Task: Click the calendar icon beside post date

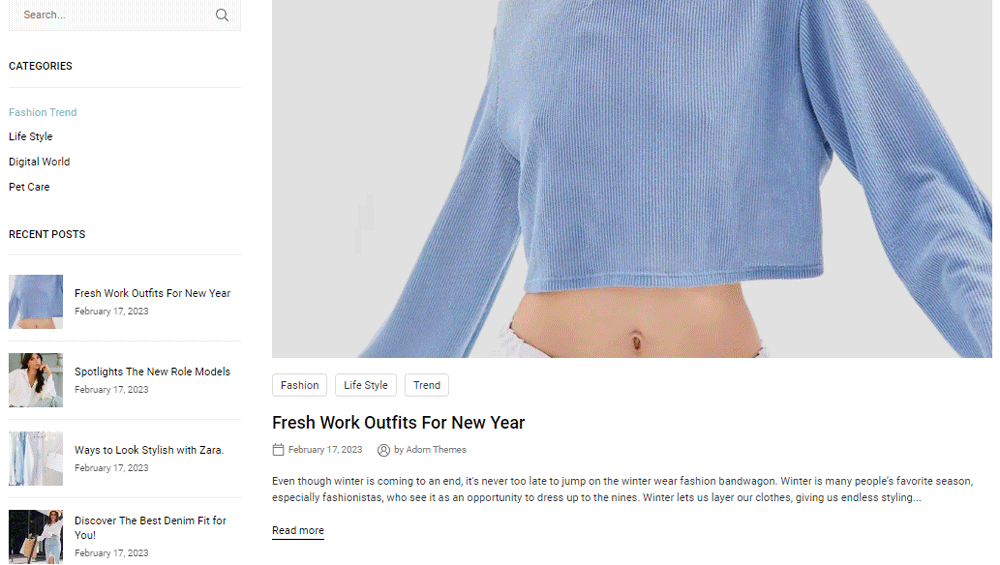Action: (x=278, y=450)
